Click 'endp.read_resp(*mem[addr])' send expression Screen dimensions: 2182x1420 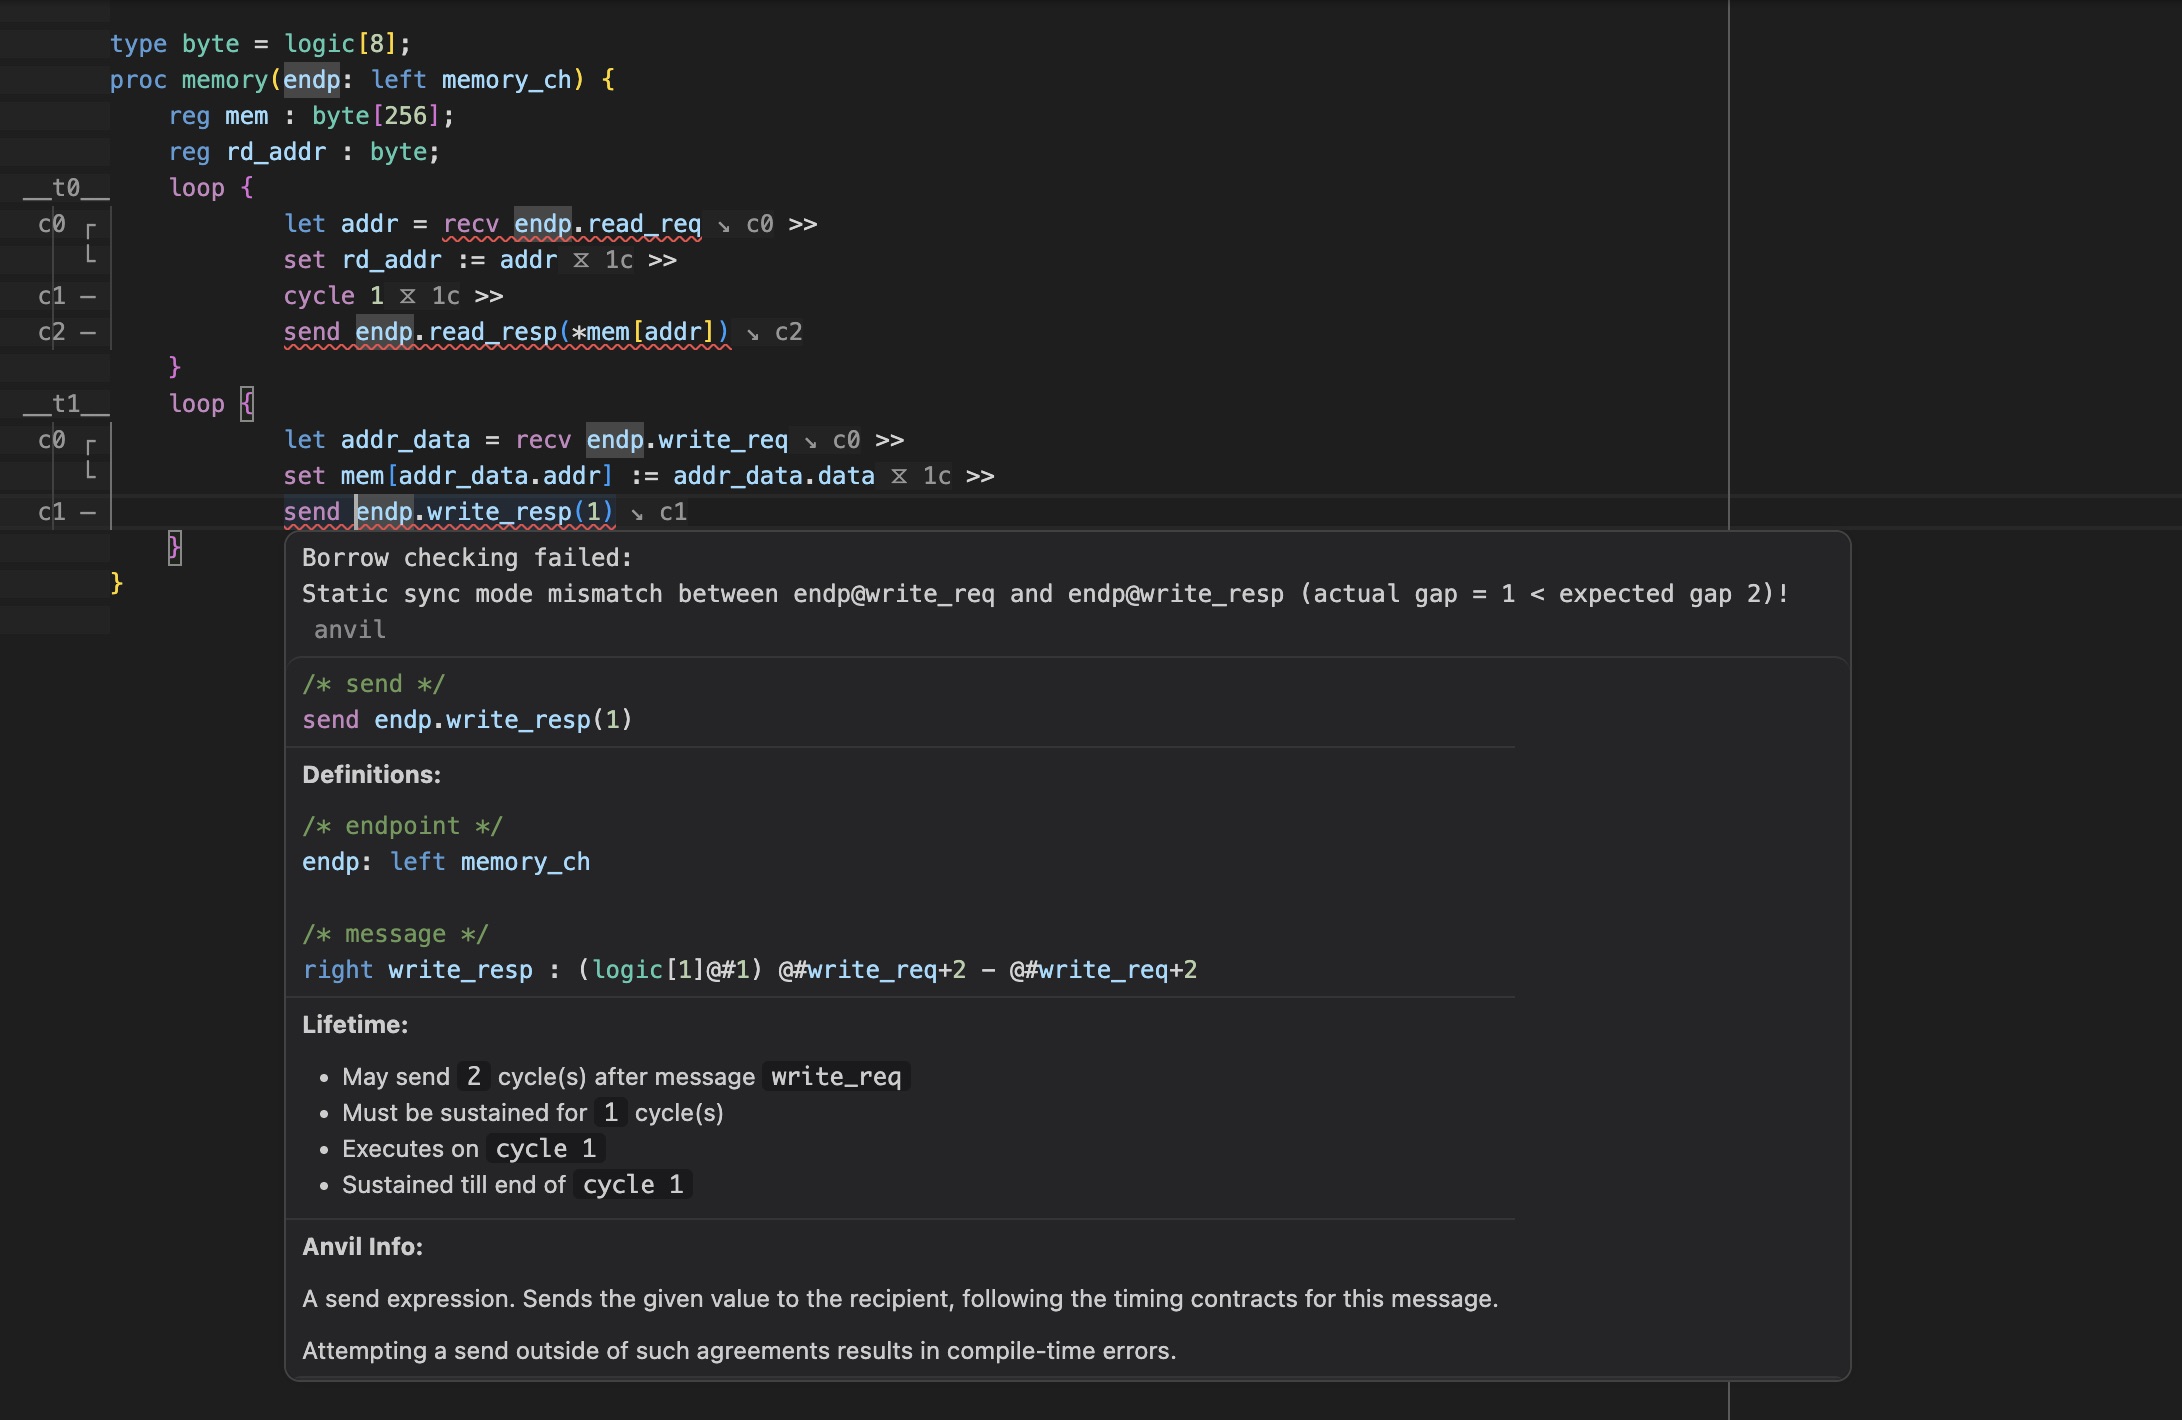tap(543, 332)
